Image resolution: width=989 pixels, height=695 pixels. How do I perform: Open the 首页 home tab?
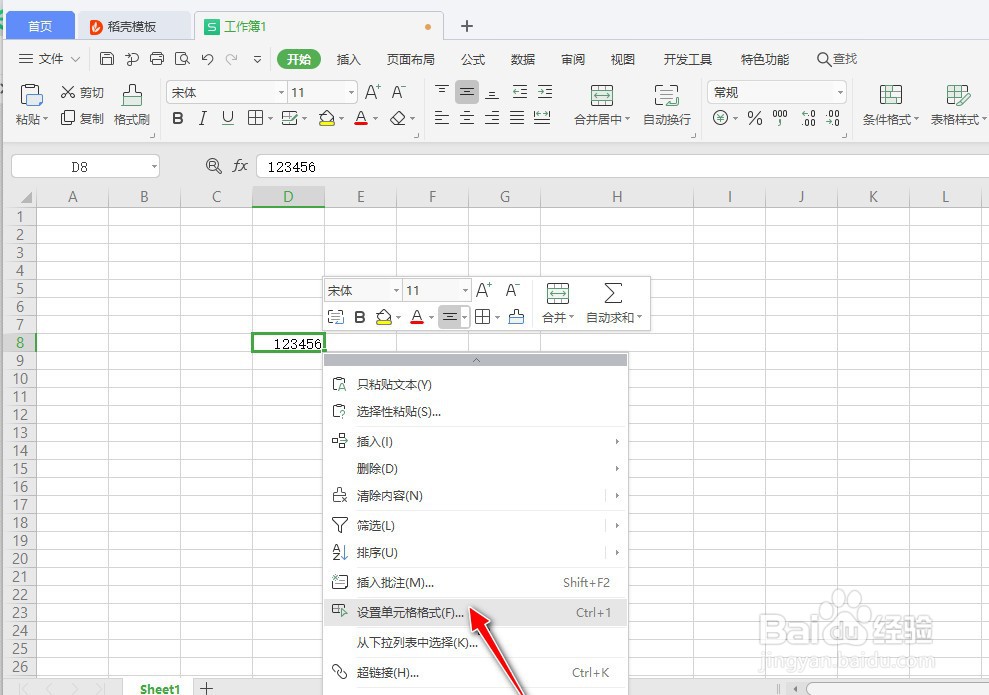(x=40, y=26)
